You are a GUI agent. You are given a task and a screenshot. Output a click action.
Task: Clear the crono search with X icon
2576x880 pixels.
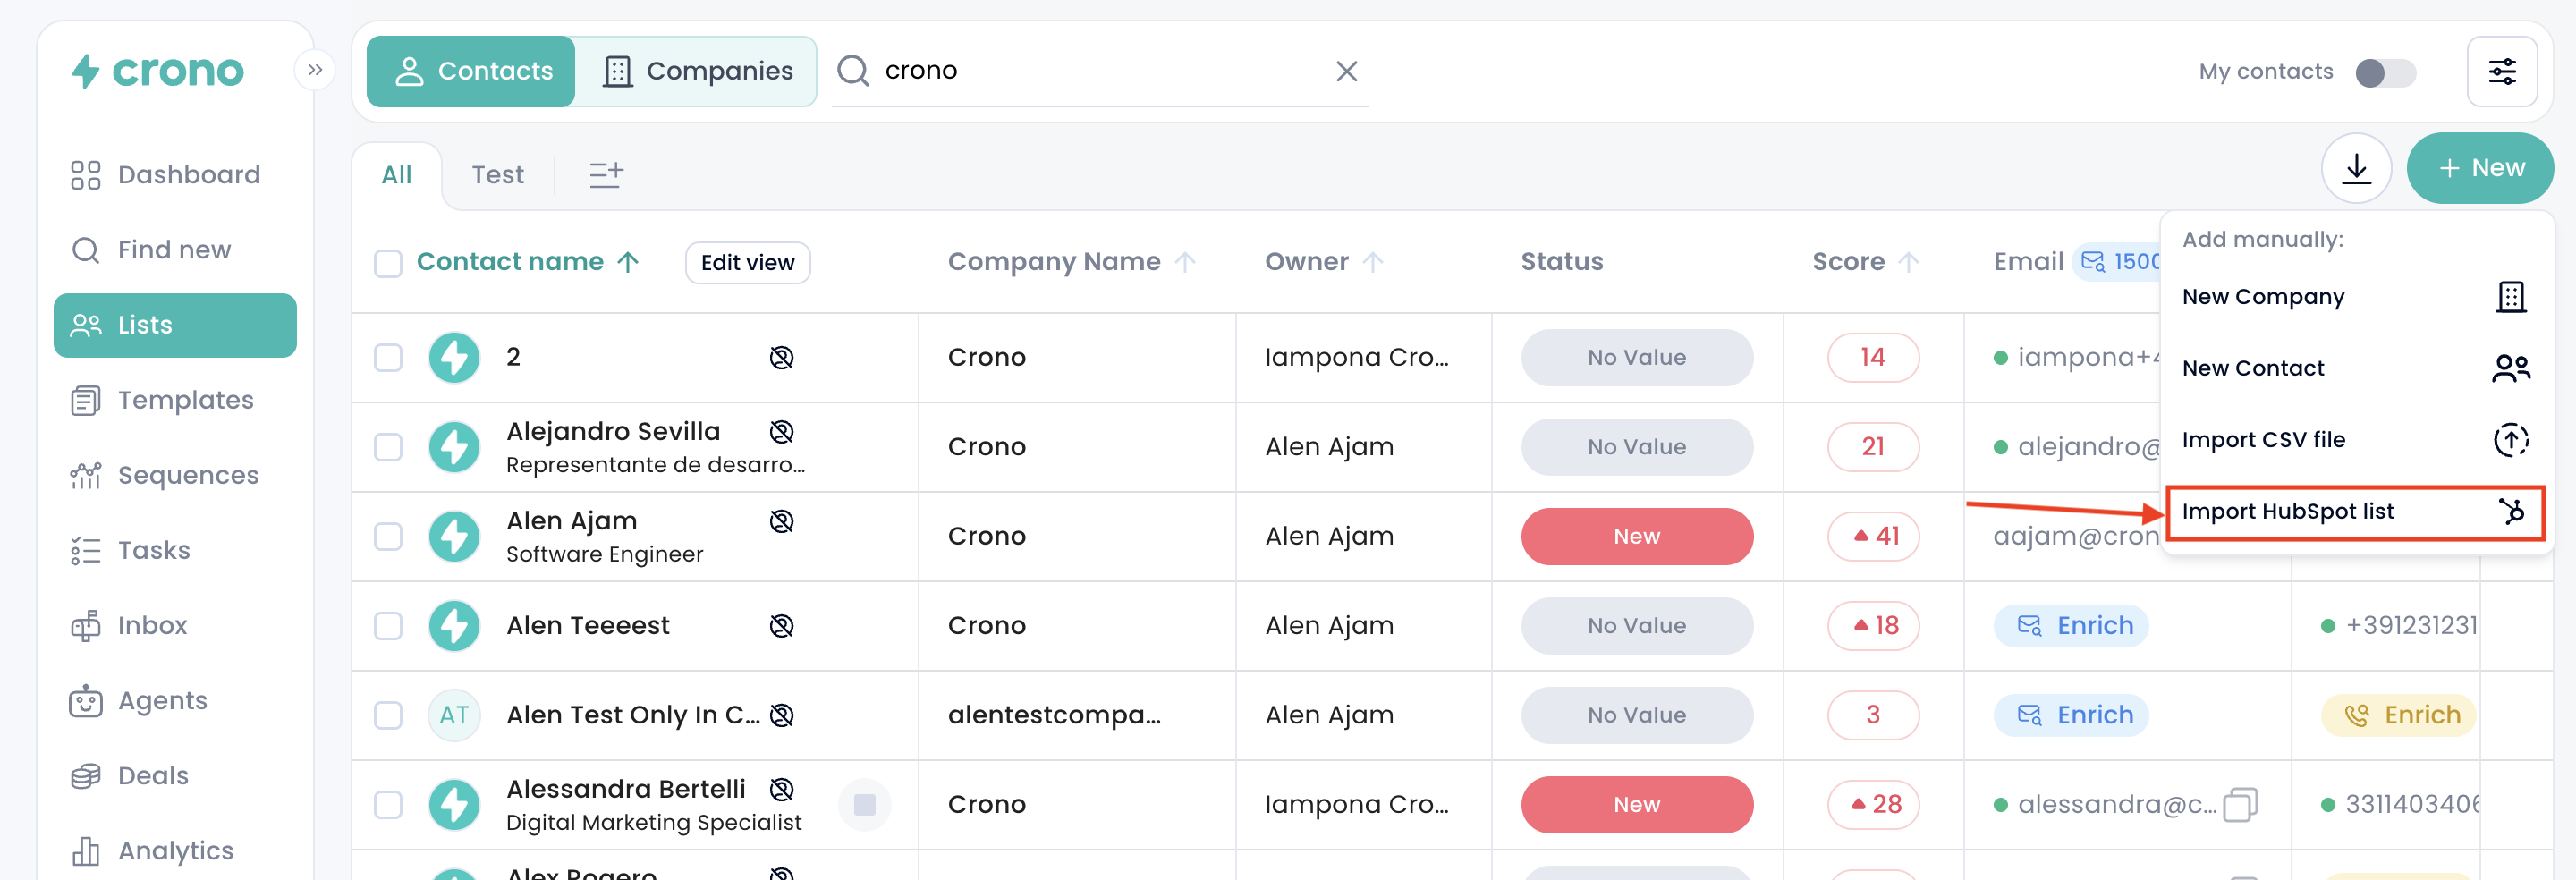point(1346,71)
